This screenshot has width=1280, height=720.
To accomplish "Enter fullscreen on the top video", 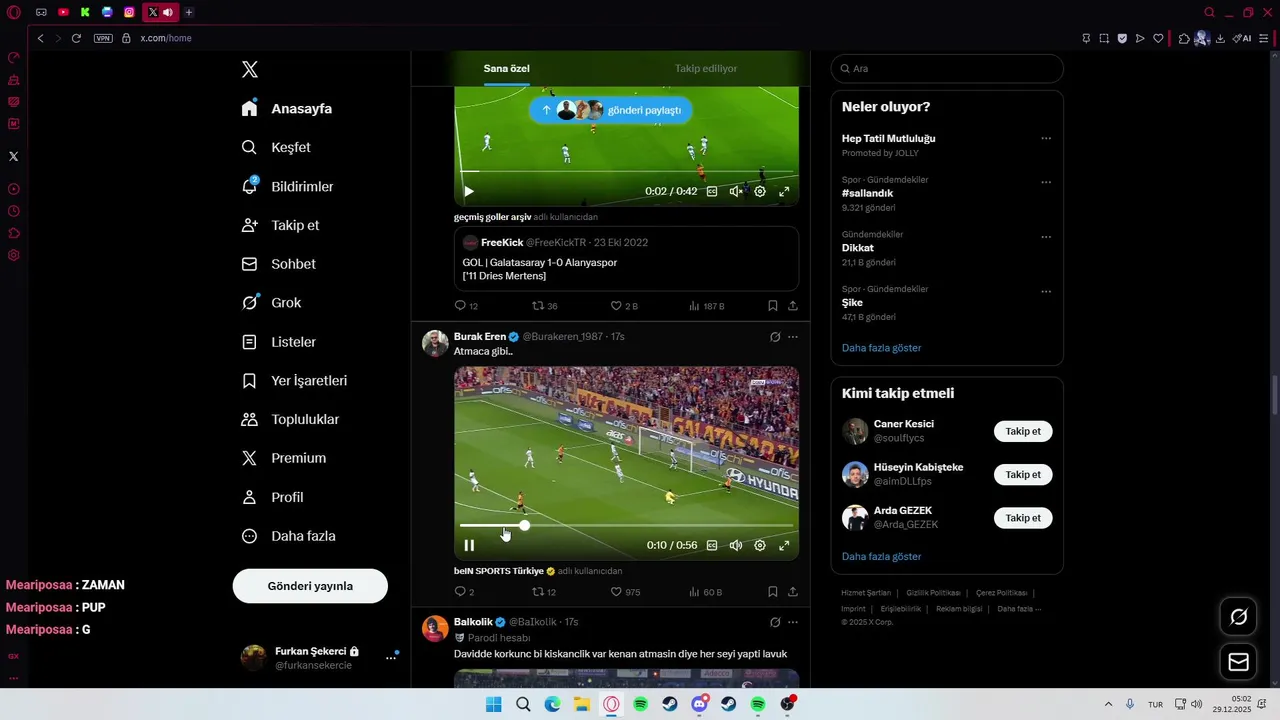I will pyautogui.click(x=784, y=191).
